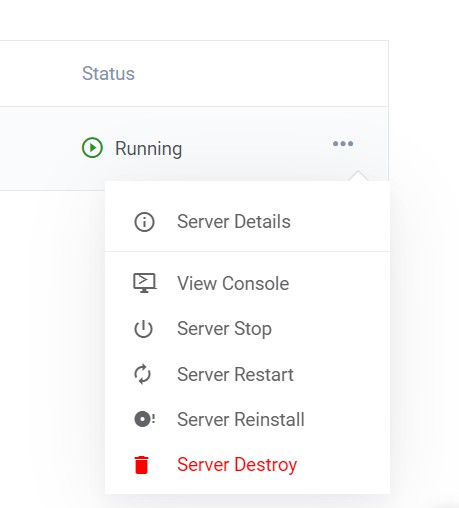Select Server Stop option
459x508 pixels.
point(247,329)
